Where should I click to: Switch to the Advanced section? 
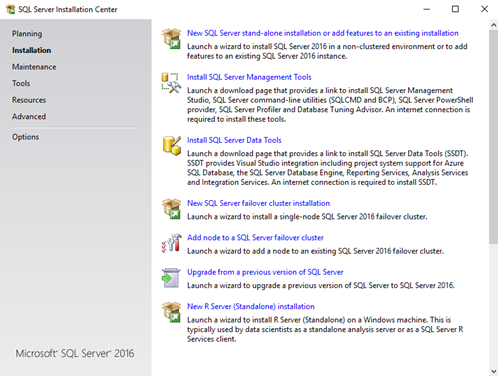(29, 116)
